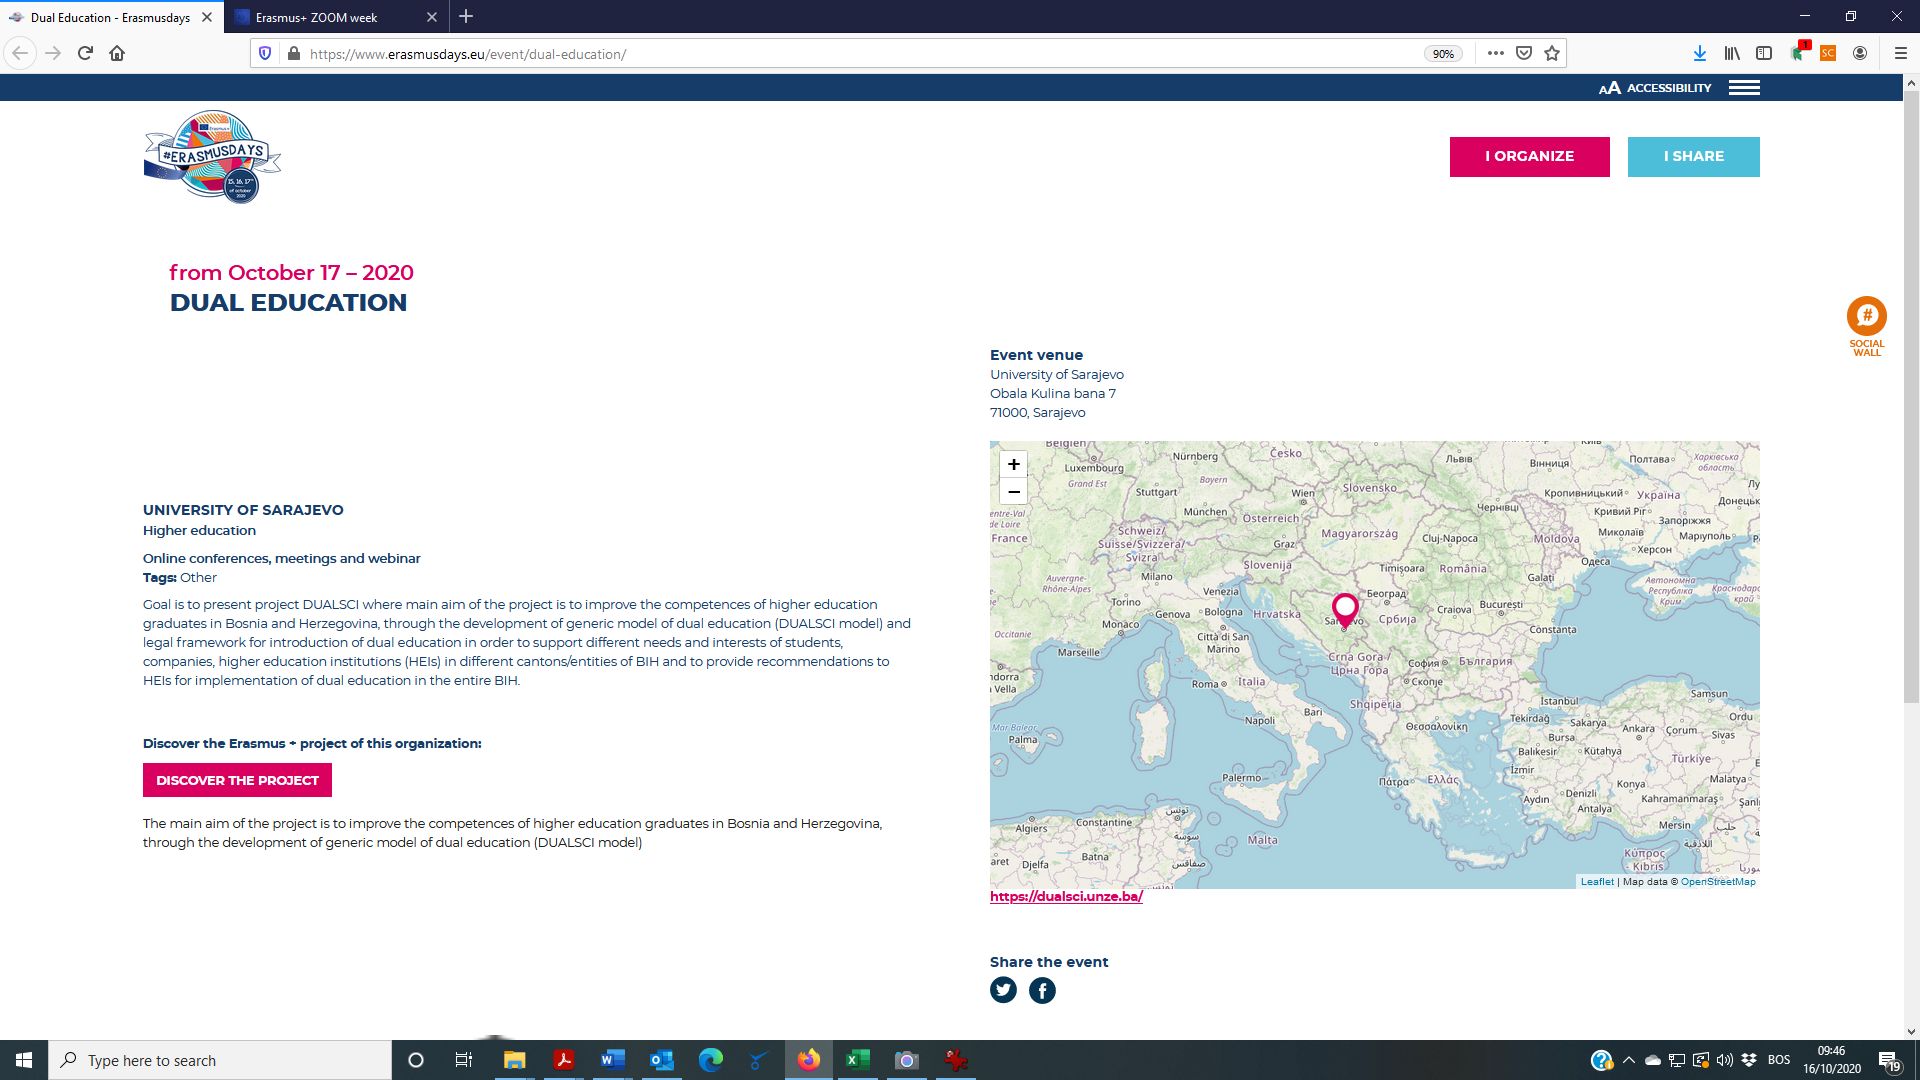Open Excel from the taskbar
Image resolution: width=1920 pixels, height=1080 pixels.
tap(857, 1060)
